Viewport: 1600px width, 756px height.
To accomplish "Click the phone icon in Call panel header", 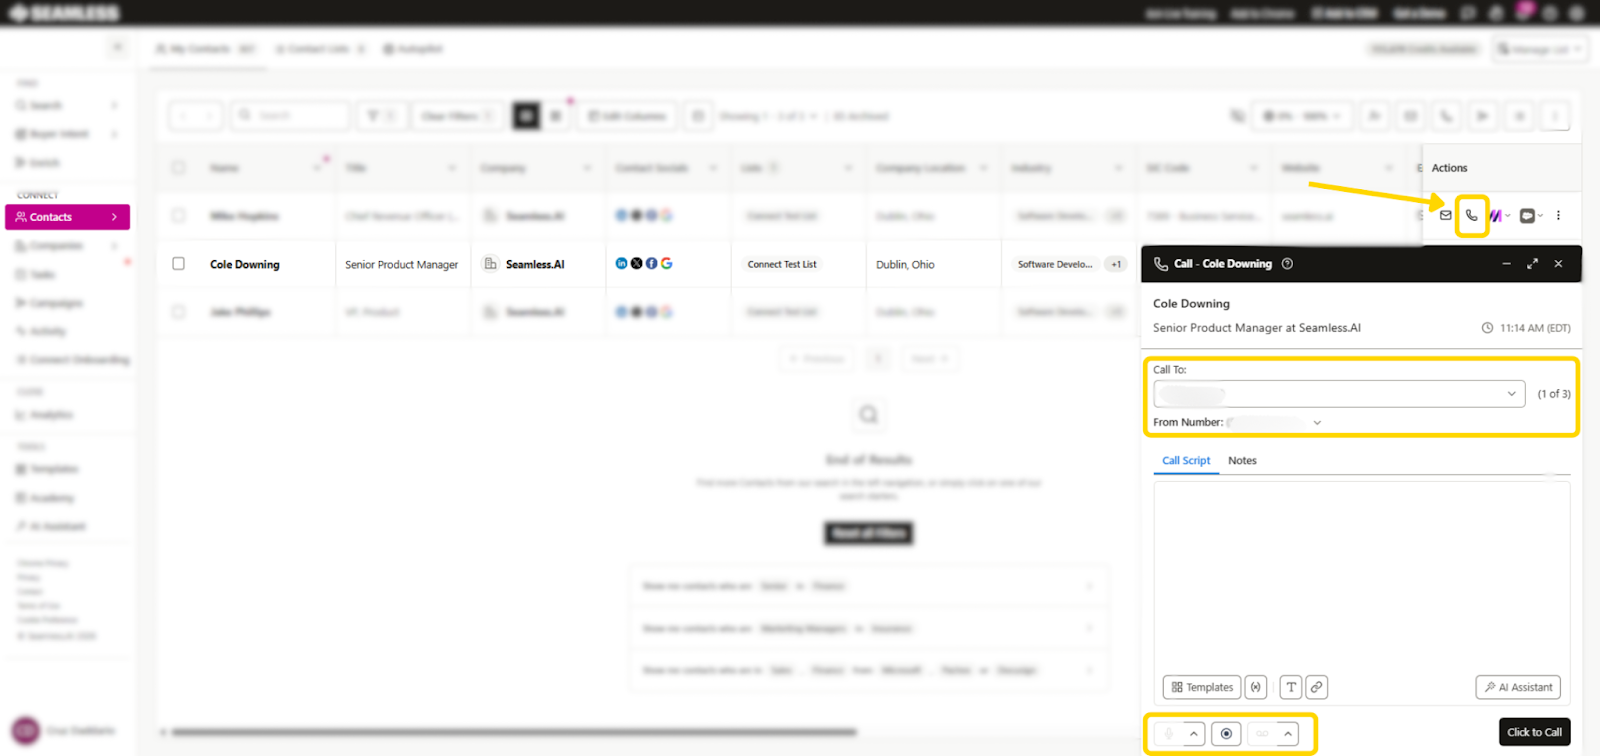I will (x=1161, y=264).
